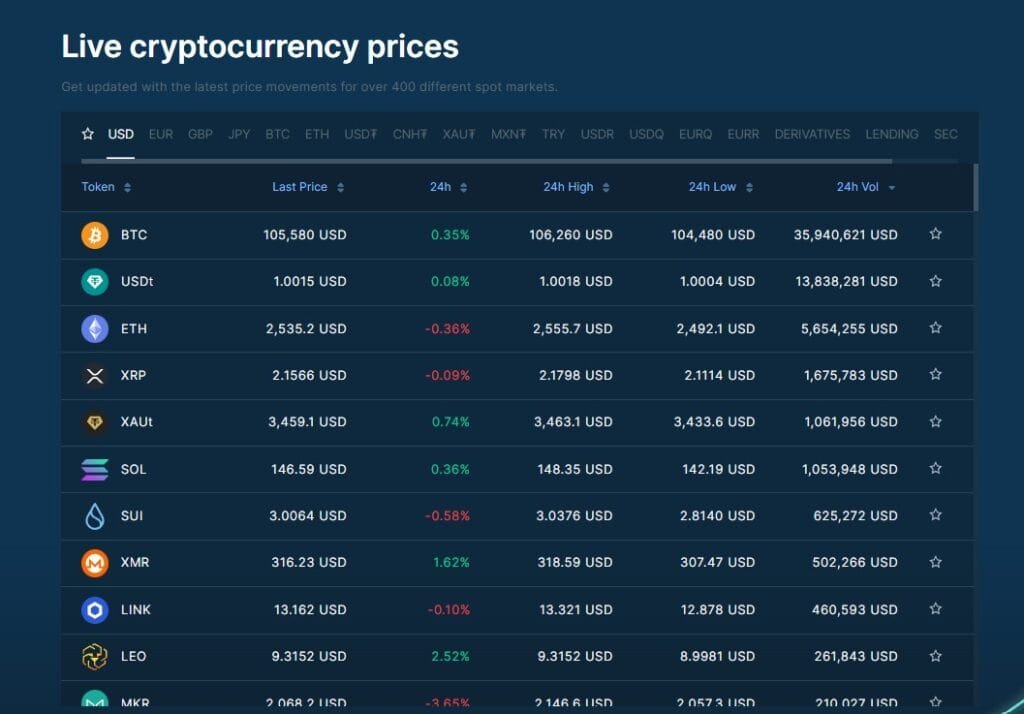1024x714 pixels.
Task: Open the USDQ market tab
Action: tap(646, 135)
